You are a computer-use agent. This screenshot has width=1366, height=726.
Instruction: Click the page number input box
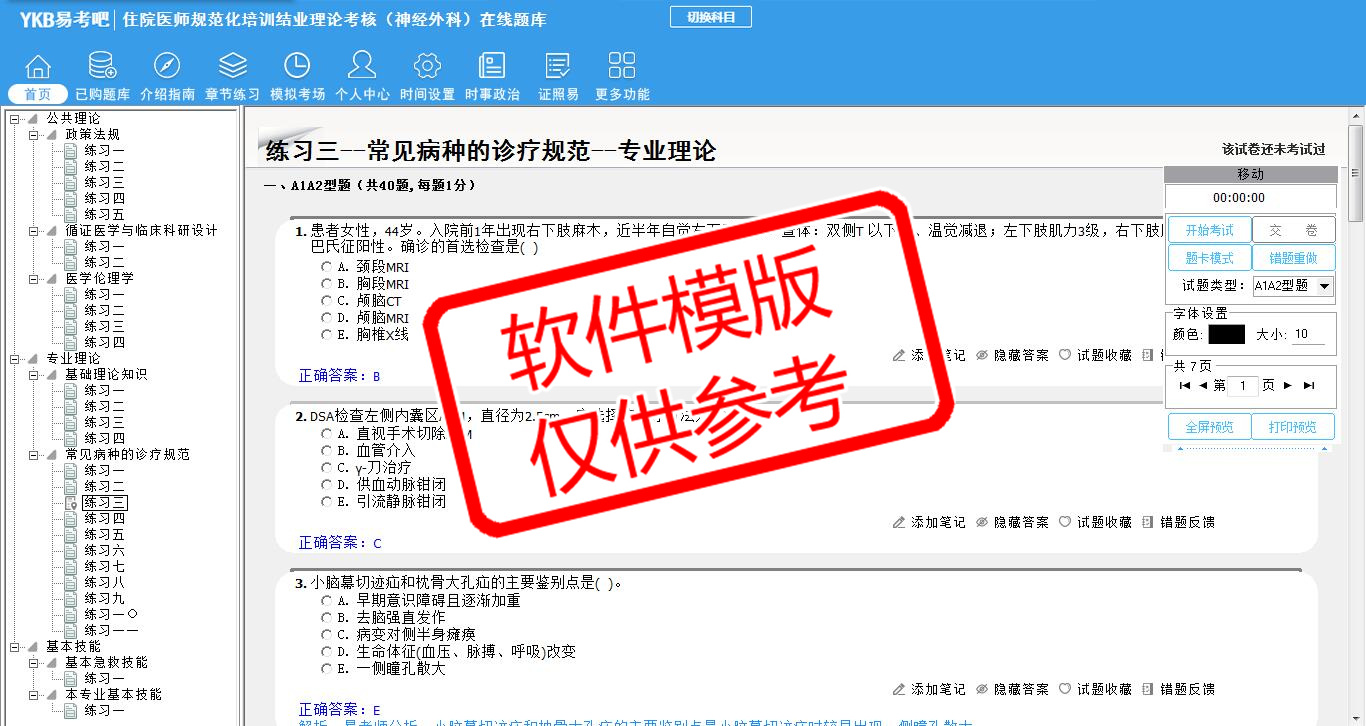pyautogui.click(x=1242, y=386)
